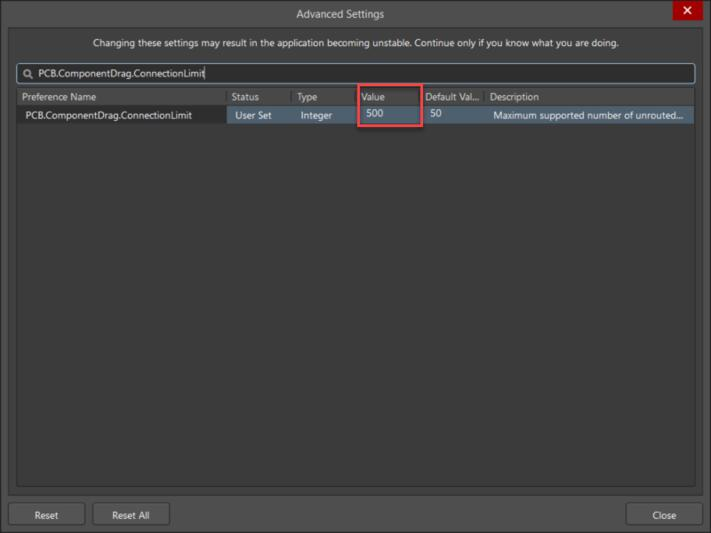The width and height of the screenshot is (711, 533).
Task: Click the preference search input field
Action: [356, 73]
